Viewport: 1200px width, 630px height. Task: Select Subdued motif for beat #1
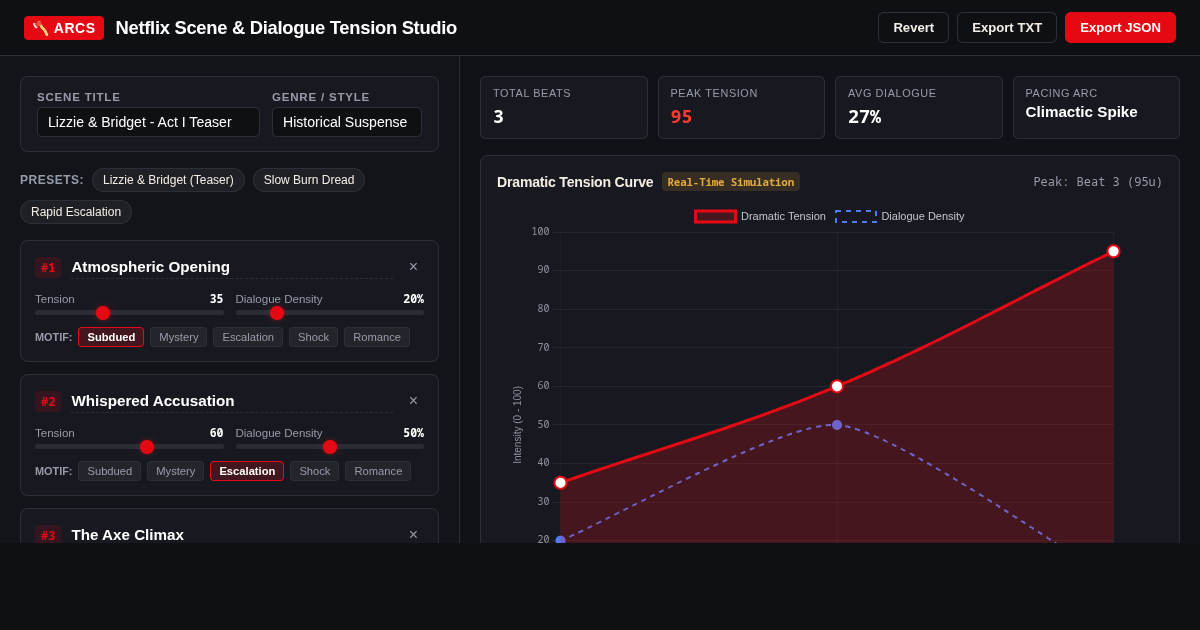[111, 337]
